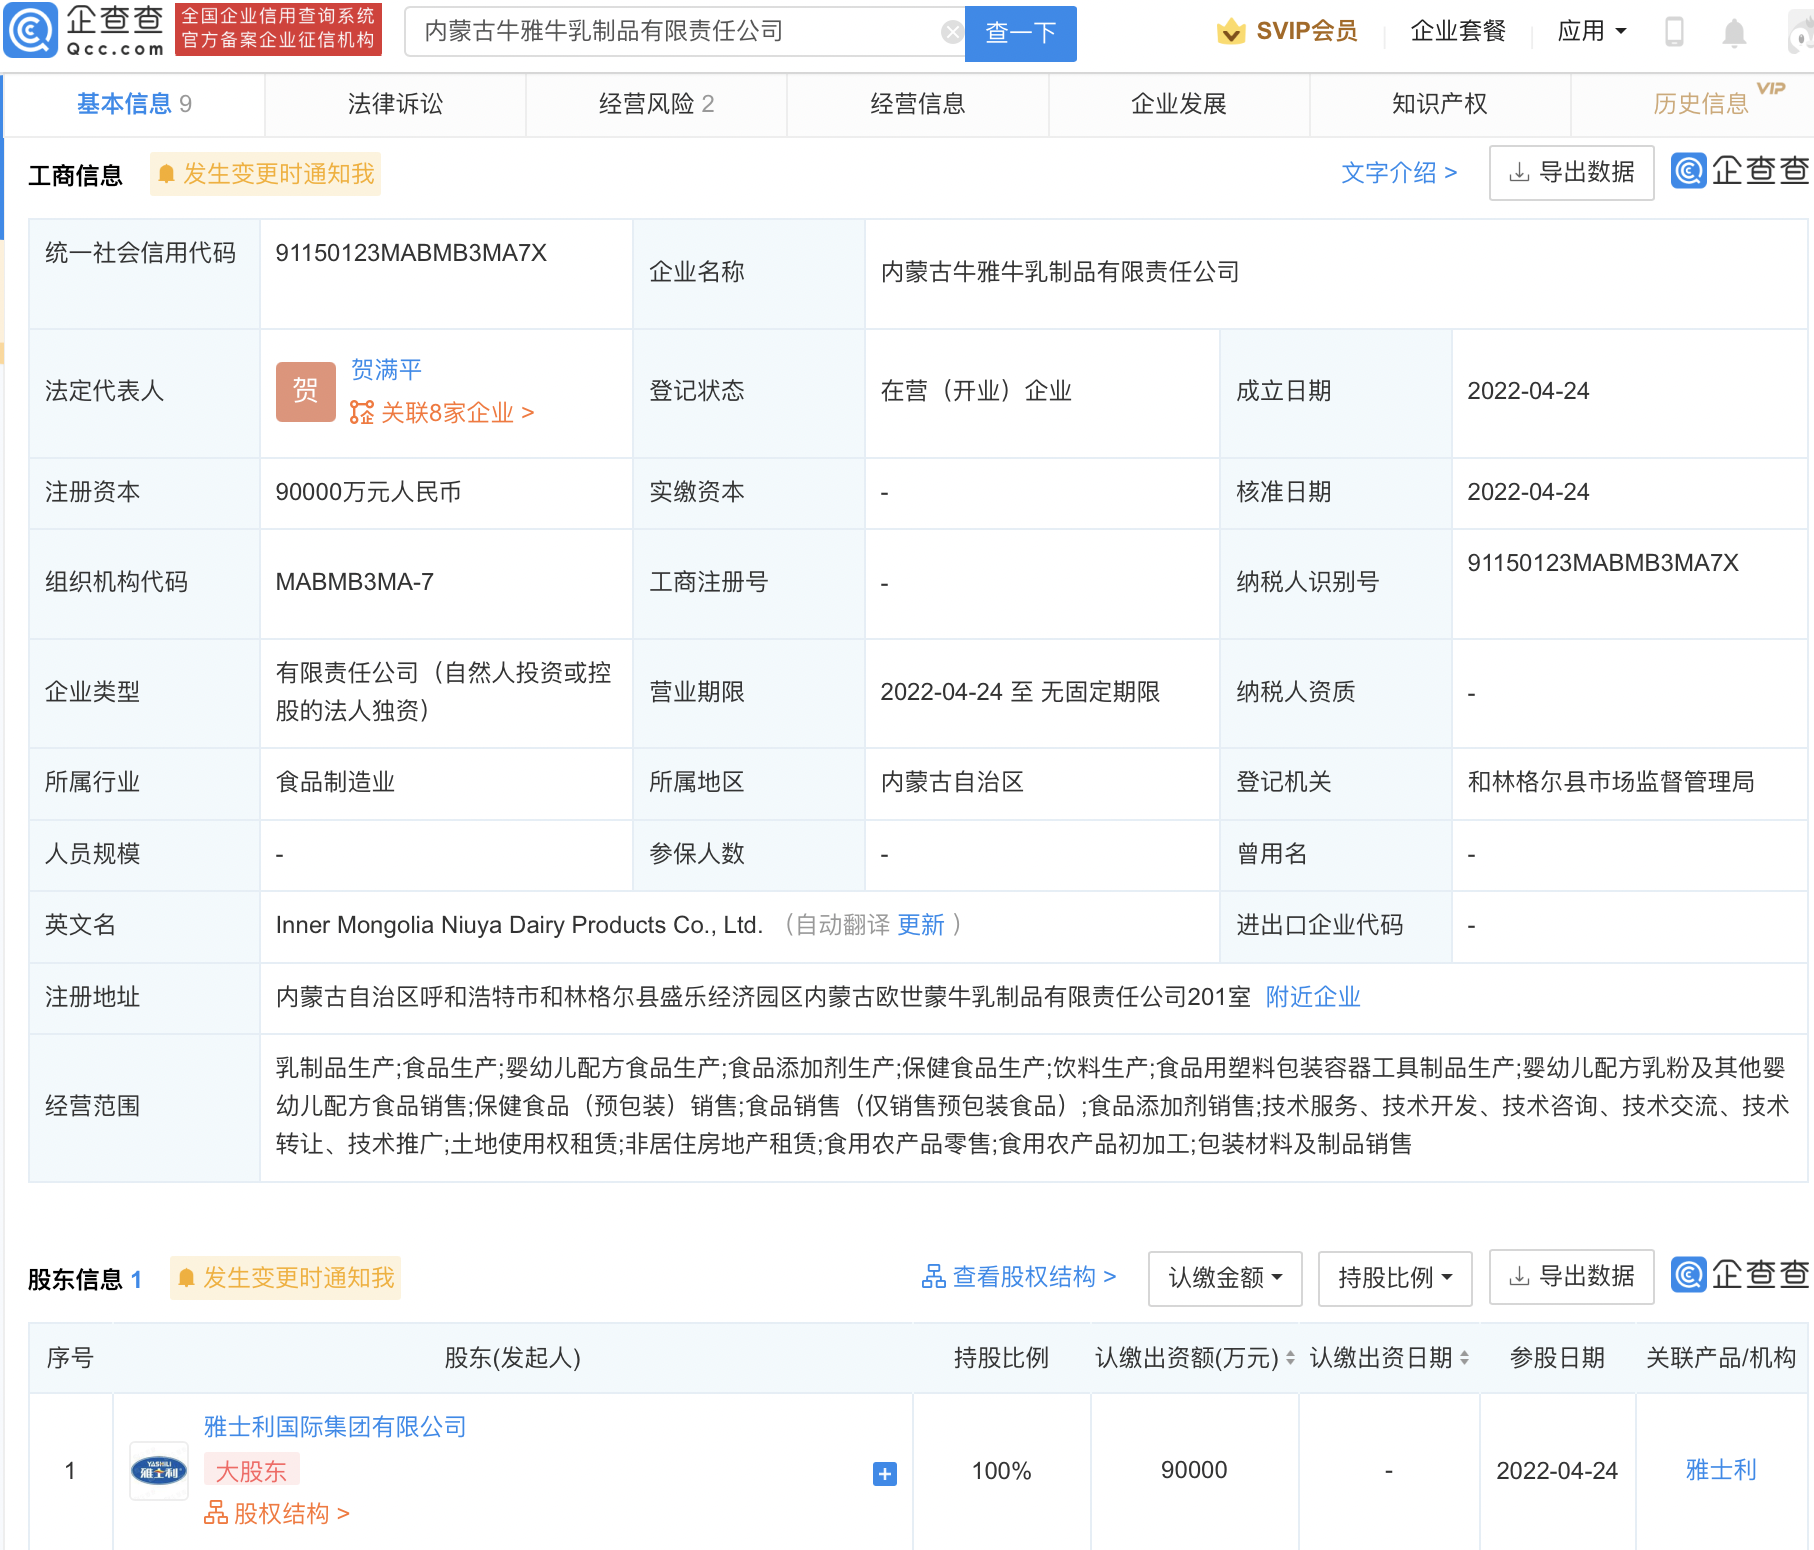Open the 持股比例 dropdown

pyautogui.click(x=1395, y=1278)
